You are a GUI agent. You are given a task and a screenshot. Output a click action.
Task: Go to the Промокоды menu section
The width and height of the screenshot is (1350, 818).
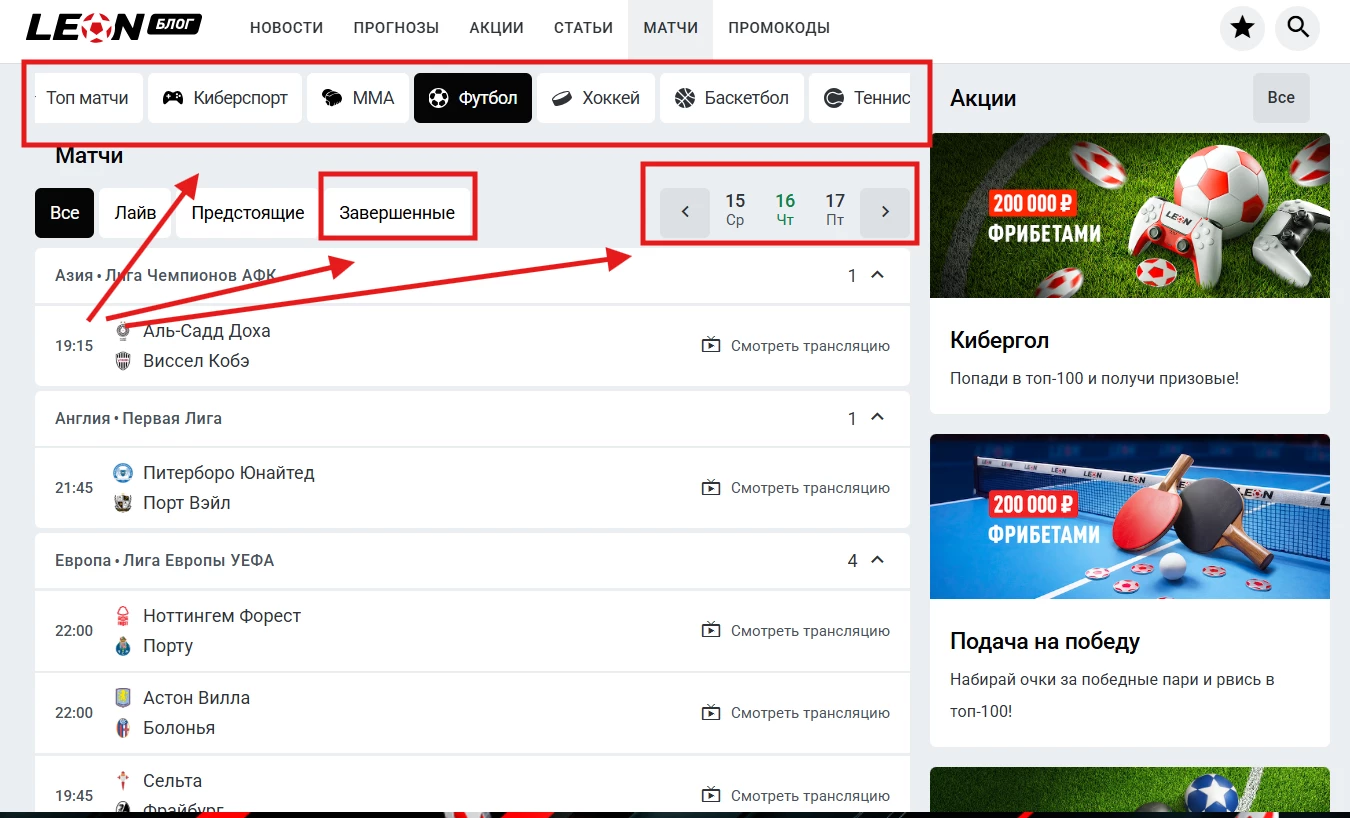[x=778, y=28]
